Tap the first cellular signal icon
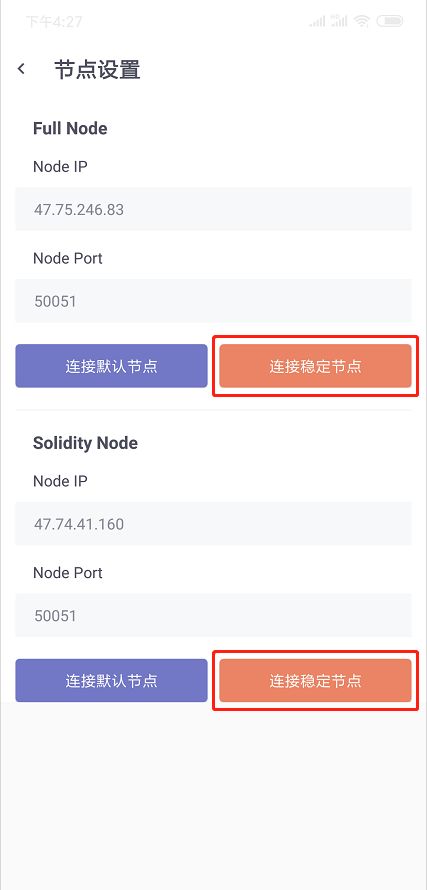This screenshot has height=890, width=427. click(x=317, y=22)
